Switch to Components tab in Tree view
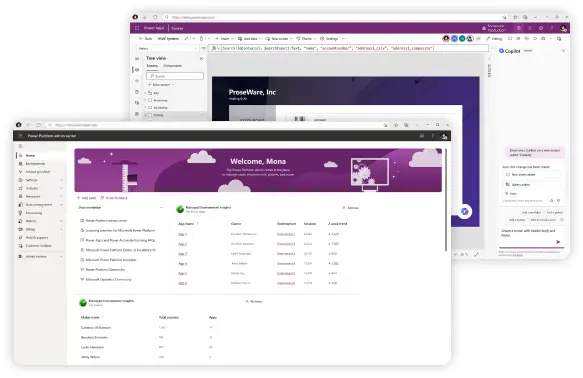 tap(173, 66)
